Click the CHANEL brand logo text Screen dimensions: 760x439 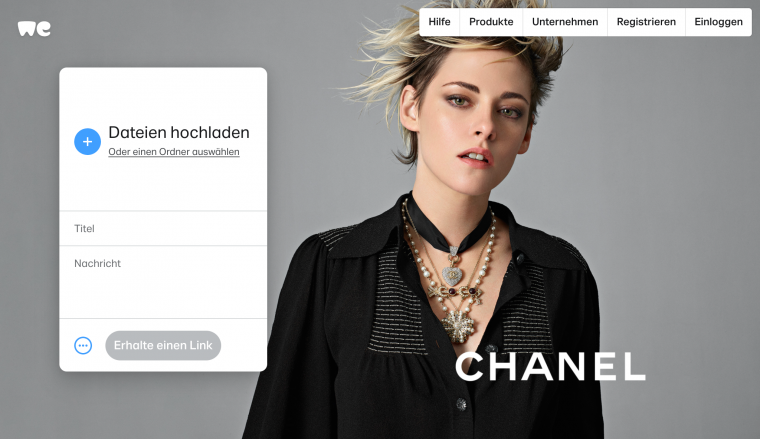pyautogui.click(x=550, y=367)
